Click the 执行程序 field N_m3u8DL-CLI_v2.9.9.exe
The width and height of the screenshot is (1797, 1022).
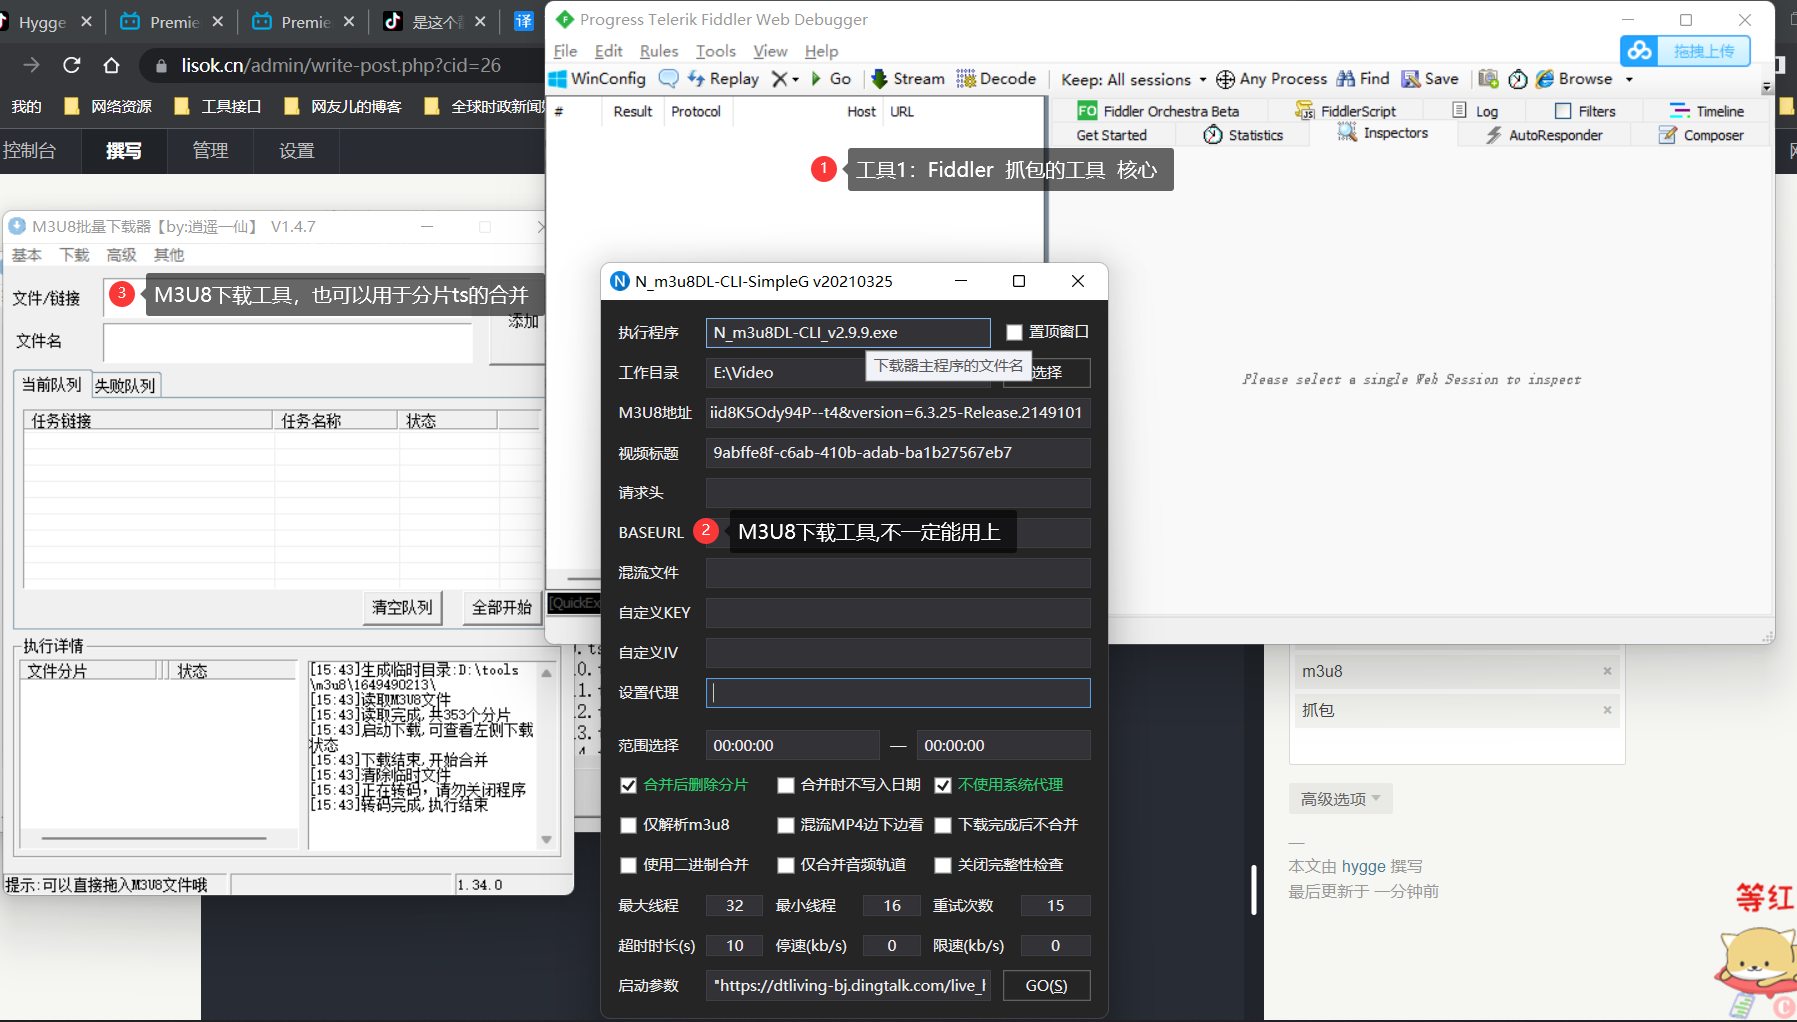(848, 332)
